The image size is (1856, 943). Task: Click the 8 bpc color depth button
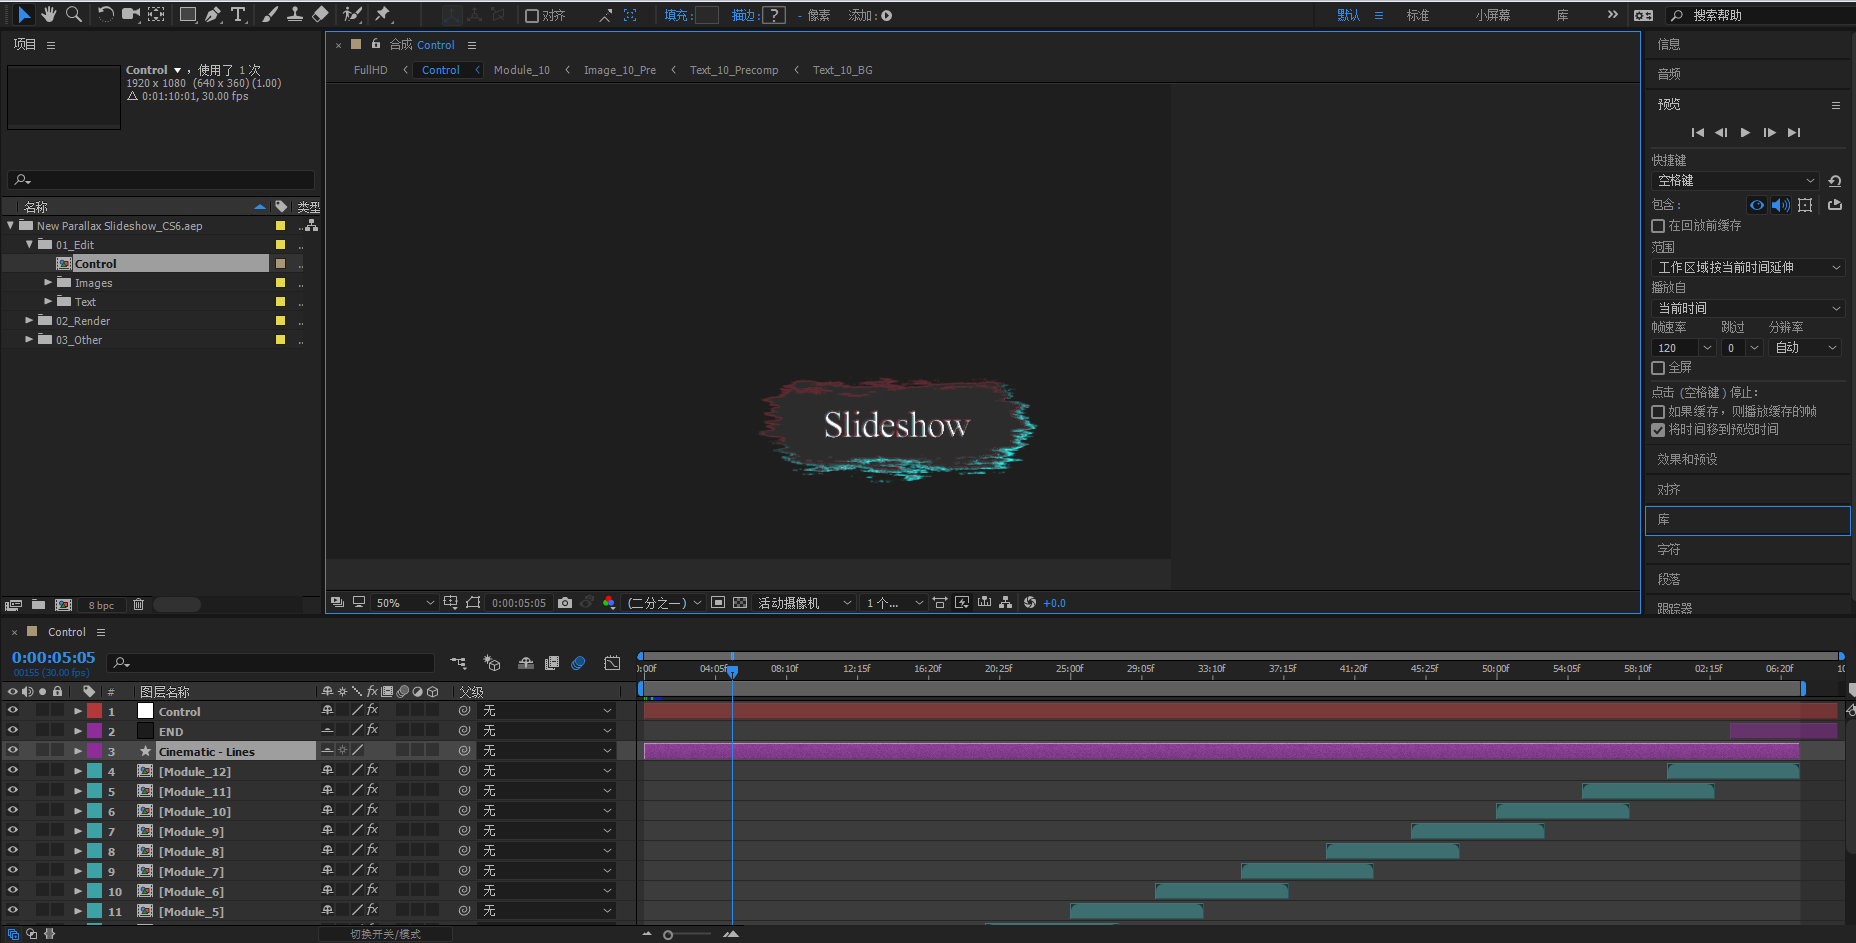[x=101, y=605]
